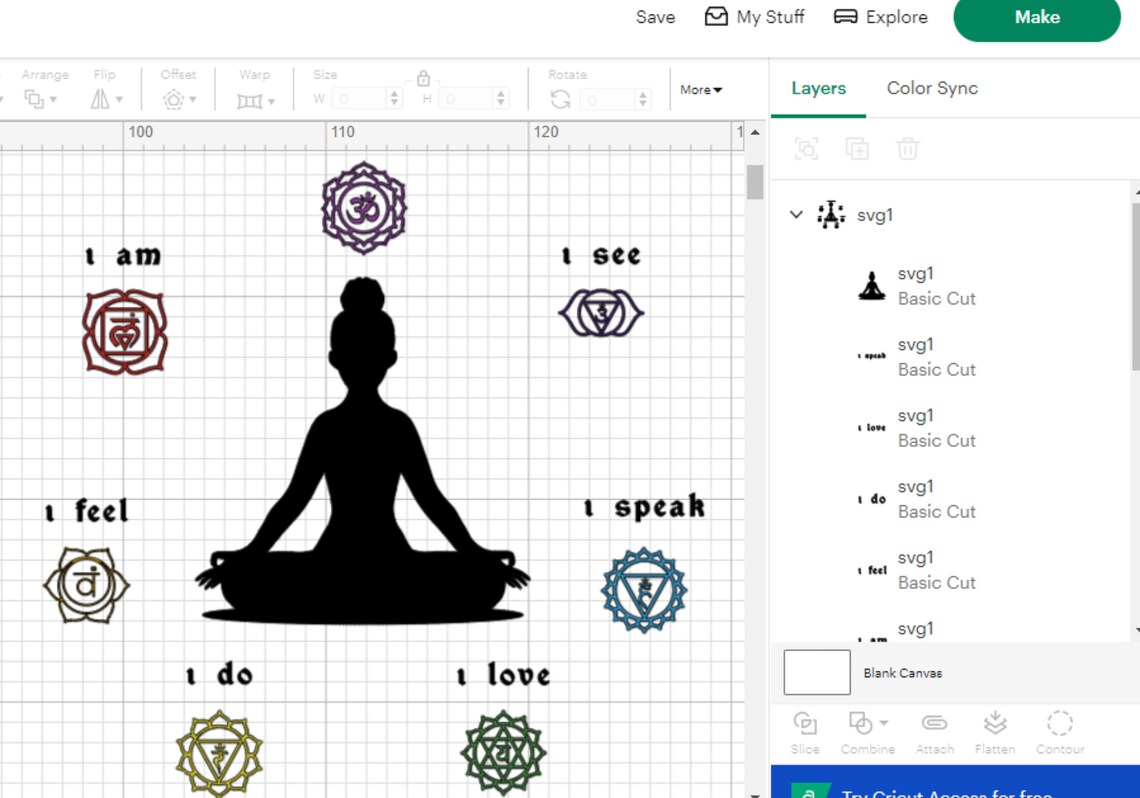1140x798 pixels.
Task: Click the Width input field
Action: pos(358,98)
